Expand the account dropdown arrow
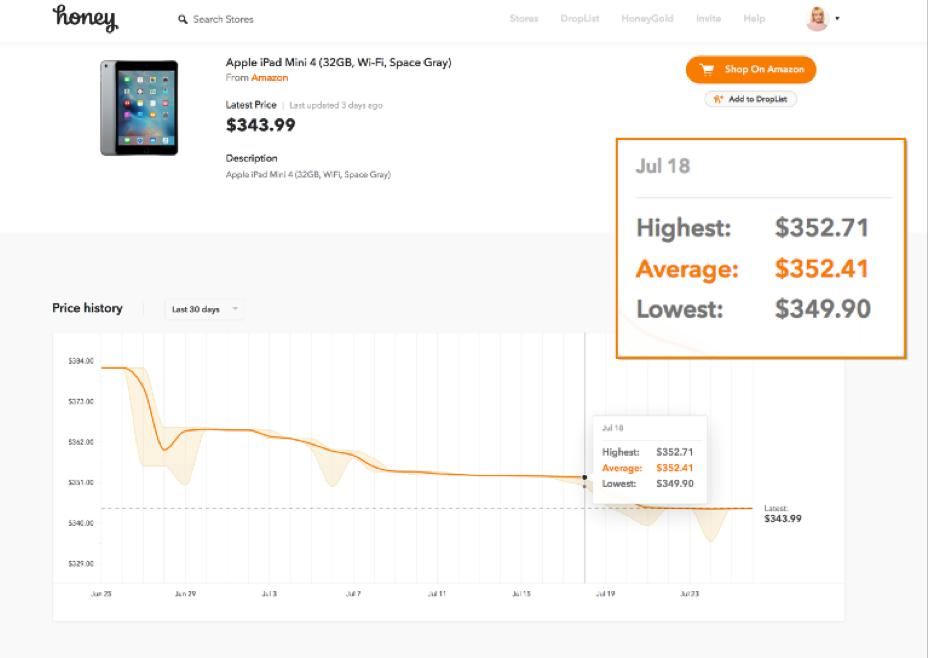The image size is (928, 658). 837,18
